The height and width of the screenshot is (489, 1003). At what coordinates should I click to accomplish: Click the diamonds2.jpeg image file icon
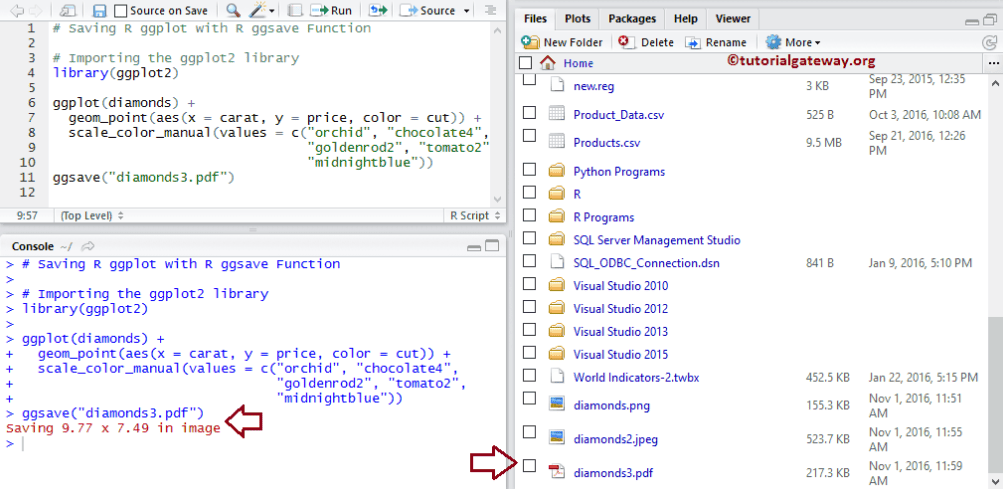coord(557,438)
